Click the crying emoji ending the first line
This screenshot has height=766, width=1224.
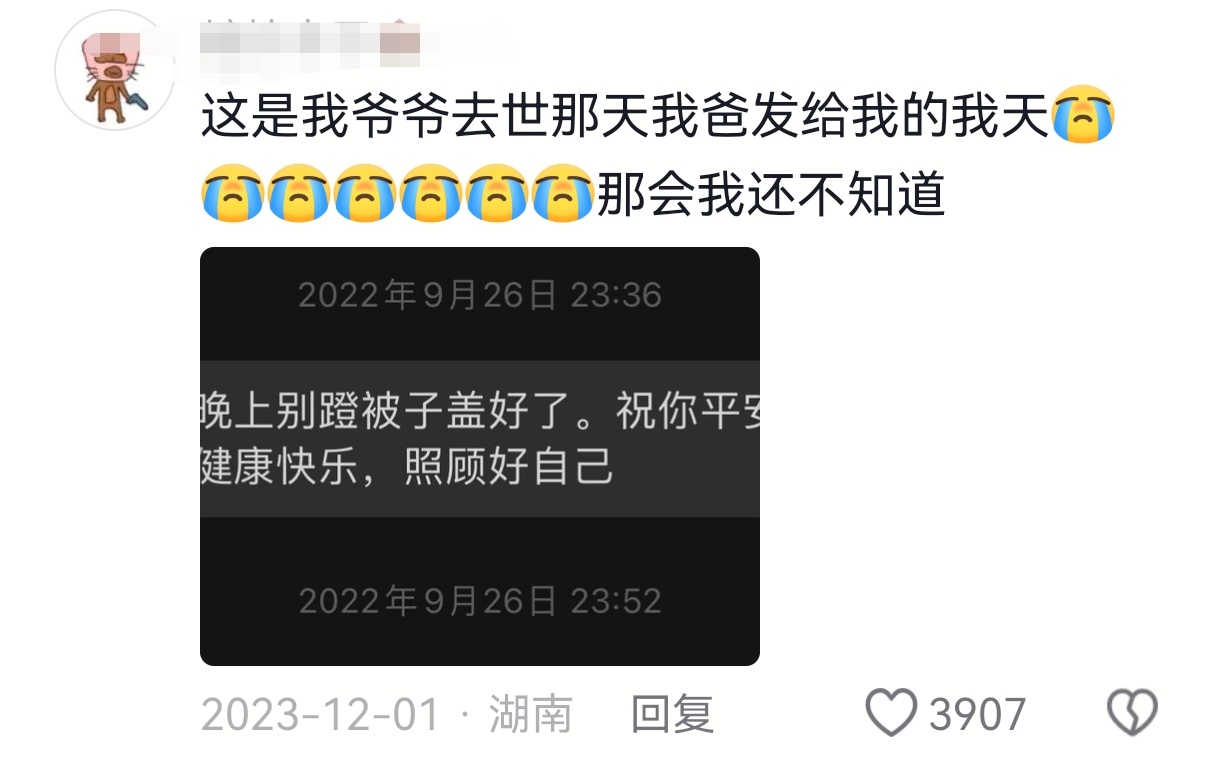click(1084, 118)
